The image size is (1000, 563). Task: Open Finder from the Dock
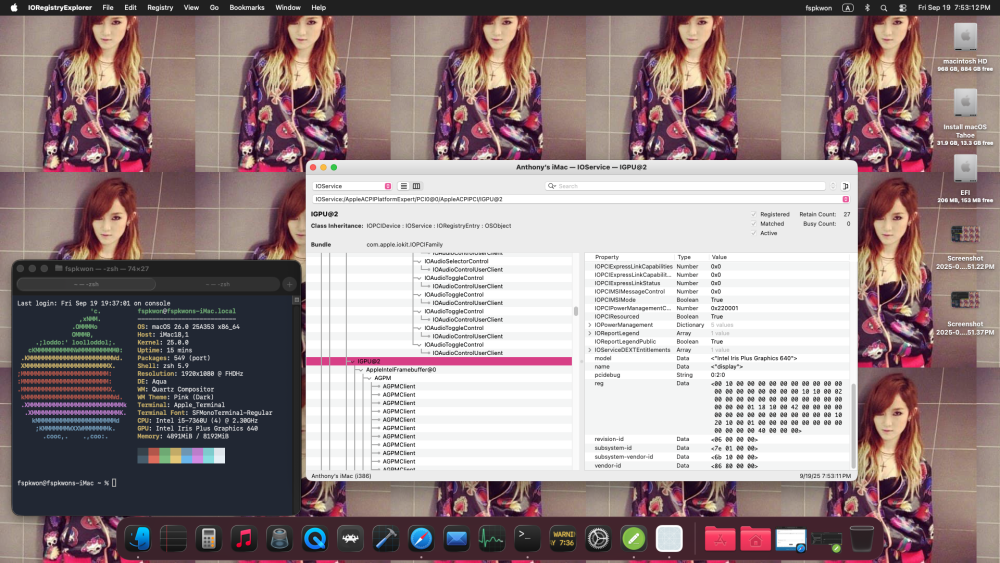[138, 539]
